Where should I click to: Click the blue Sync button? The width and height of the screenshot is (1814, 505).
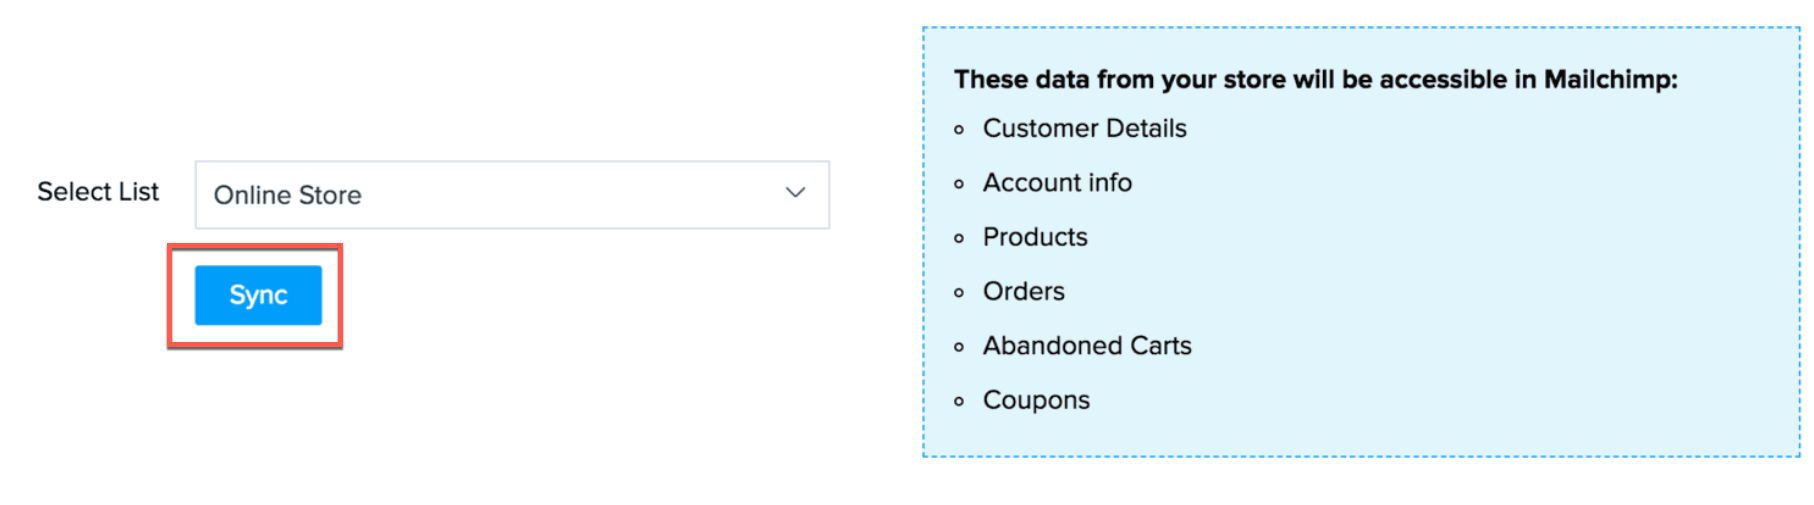[258, 295]
